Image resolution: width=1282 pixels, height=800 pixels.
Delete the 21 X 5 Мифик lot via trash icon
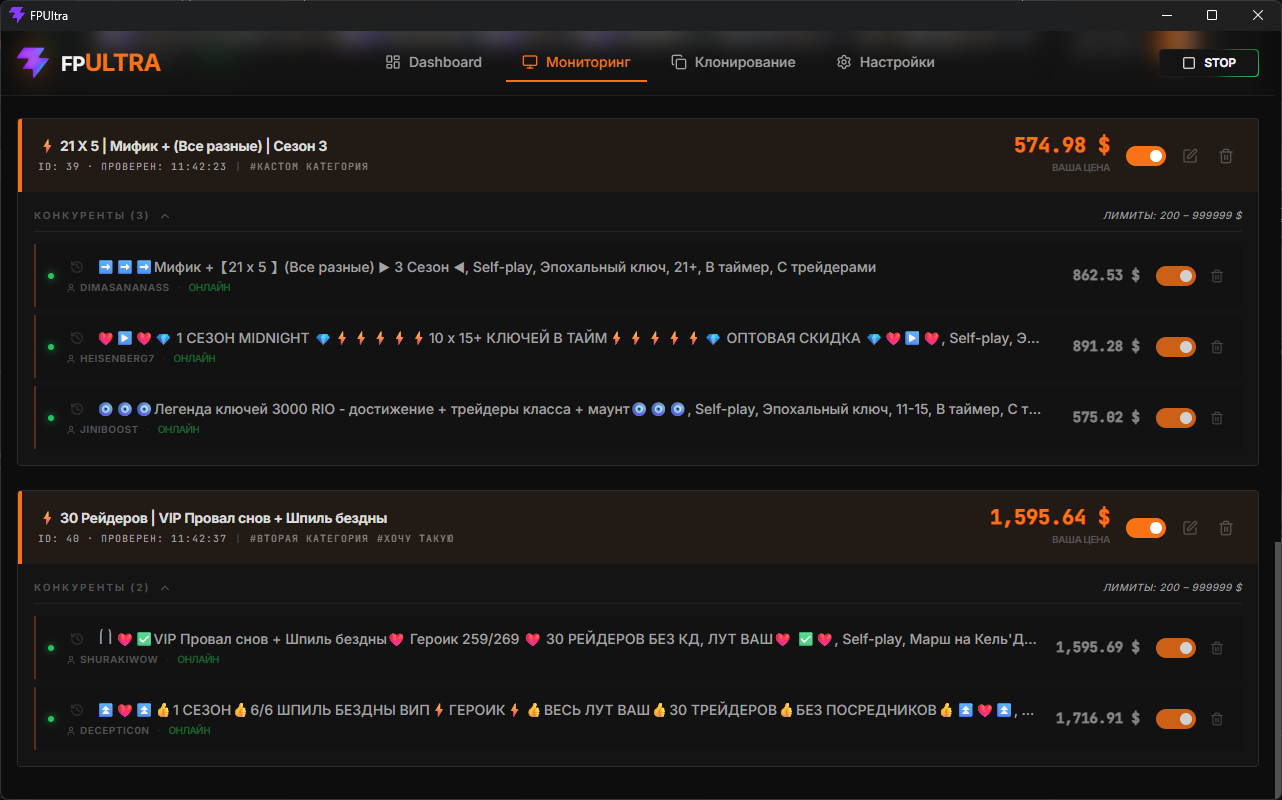[x=1226, y=156]
